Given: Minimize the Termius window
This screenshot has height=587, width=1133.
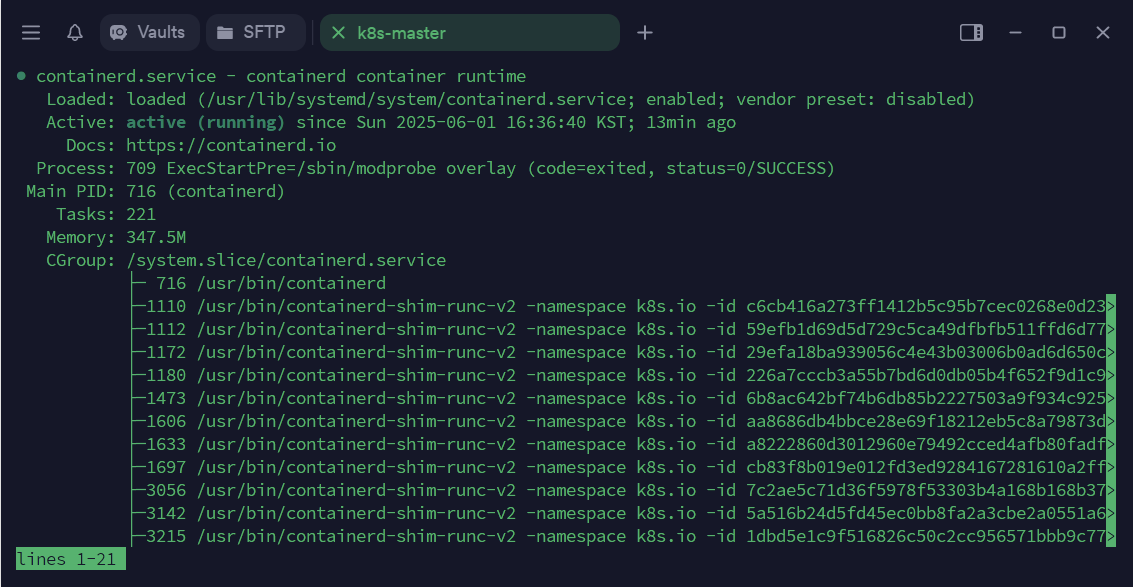Looking at the screenshot, I should click(x=1016, y=33).
